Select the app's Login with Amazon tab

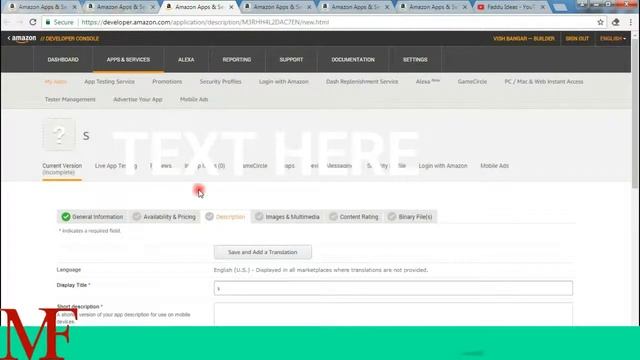click(x=443, y=166)
